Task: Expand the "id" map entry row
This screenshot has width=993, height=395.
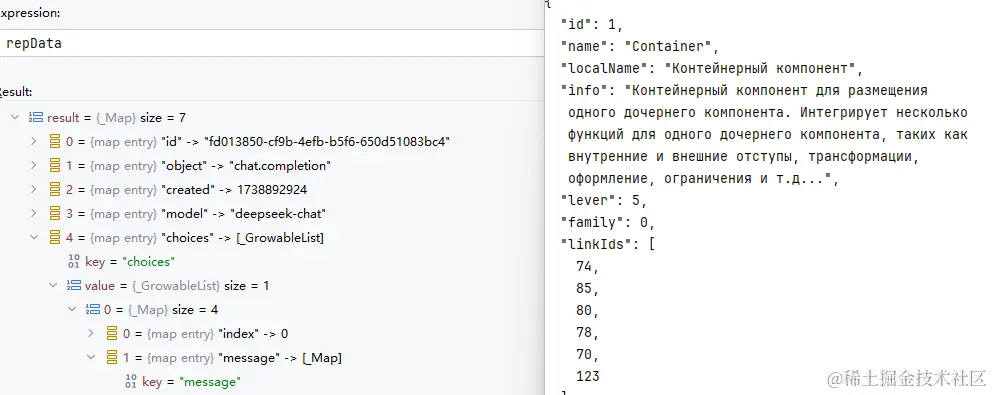Action: tap(34, 142)
